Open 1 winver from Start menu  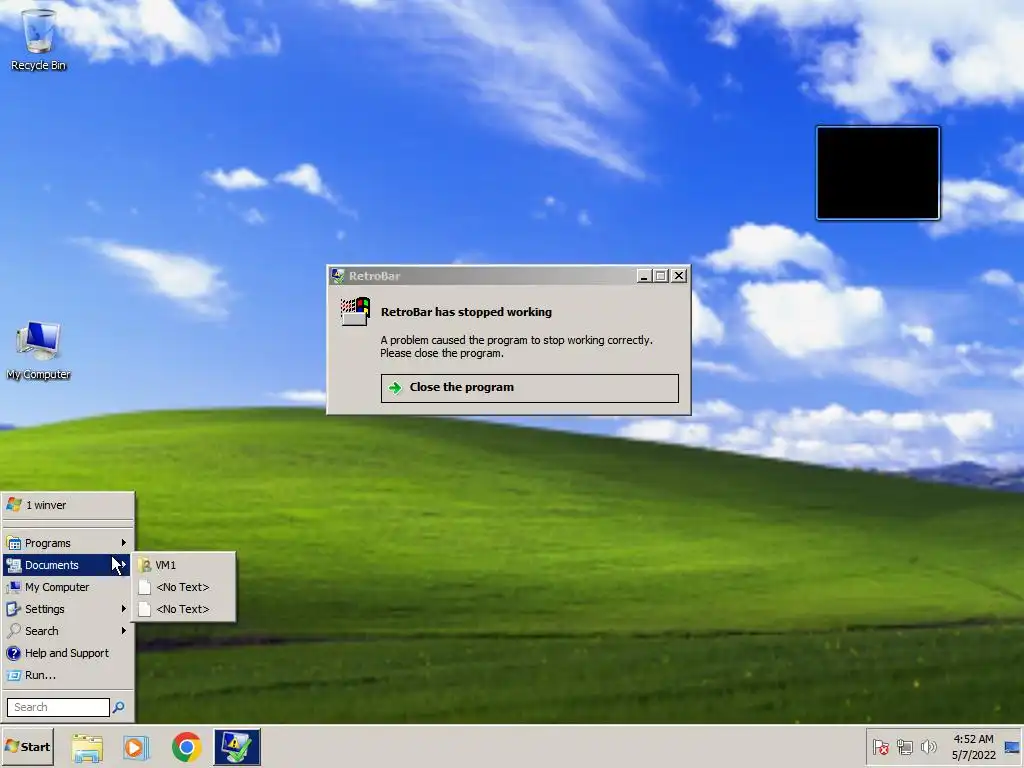point(68,505)
